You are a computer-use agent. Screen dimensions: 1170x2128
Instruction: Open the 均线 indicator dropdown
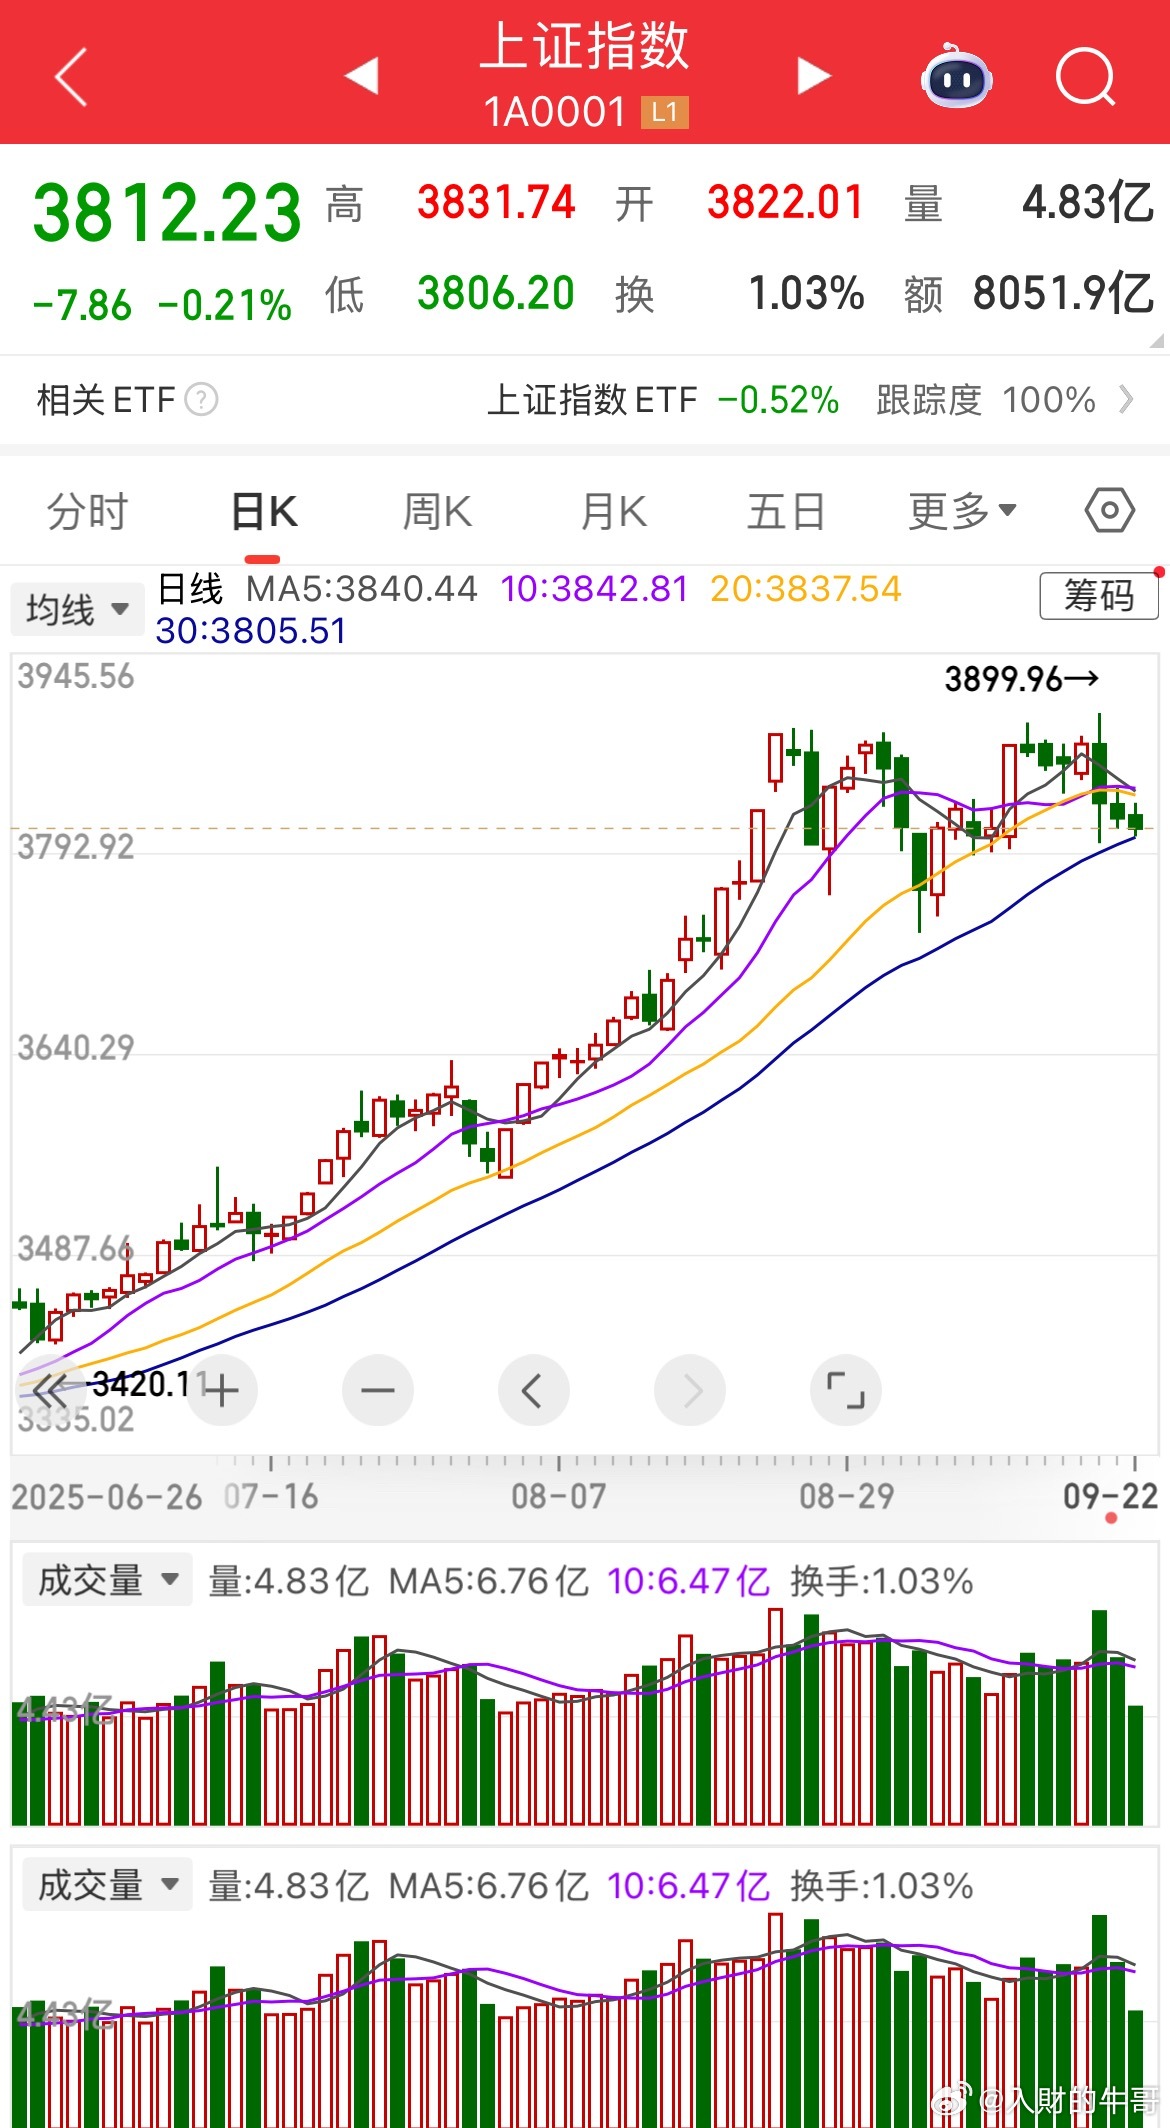tap(78, 609)
